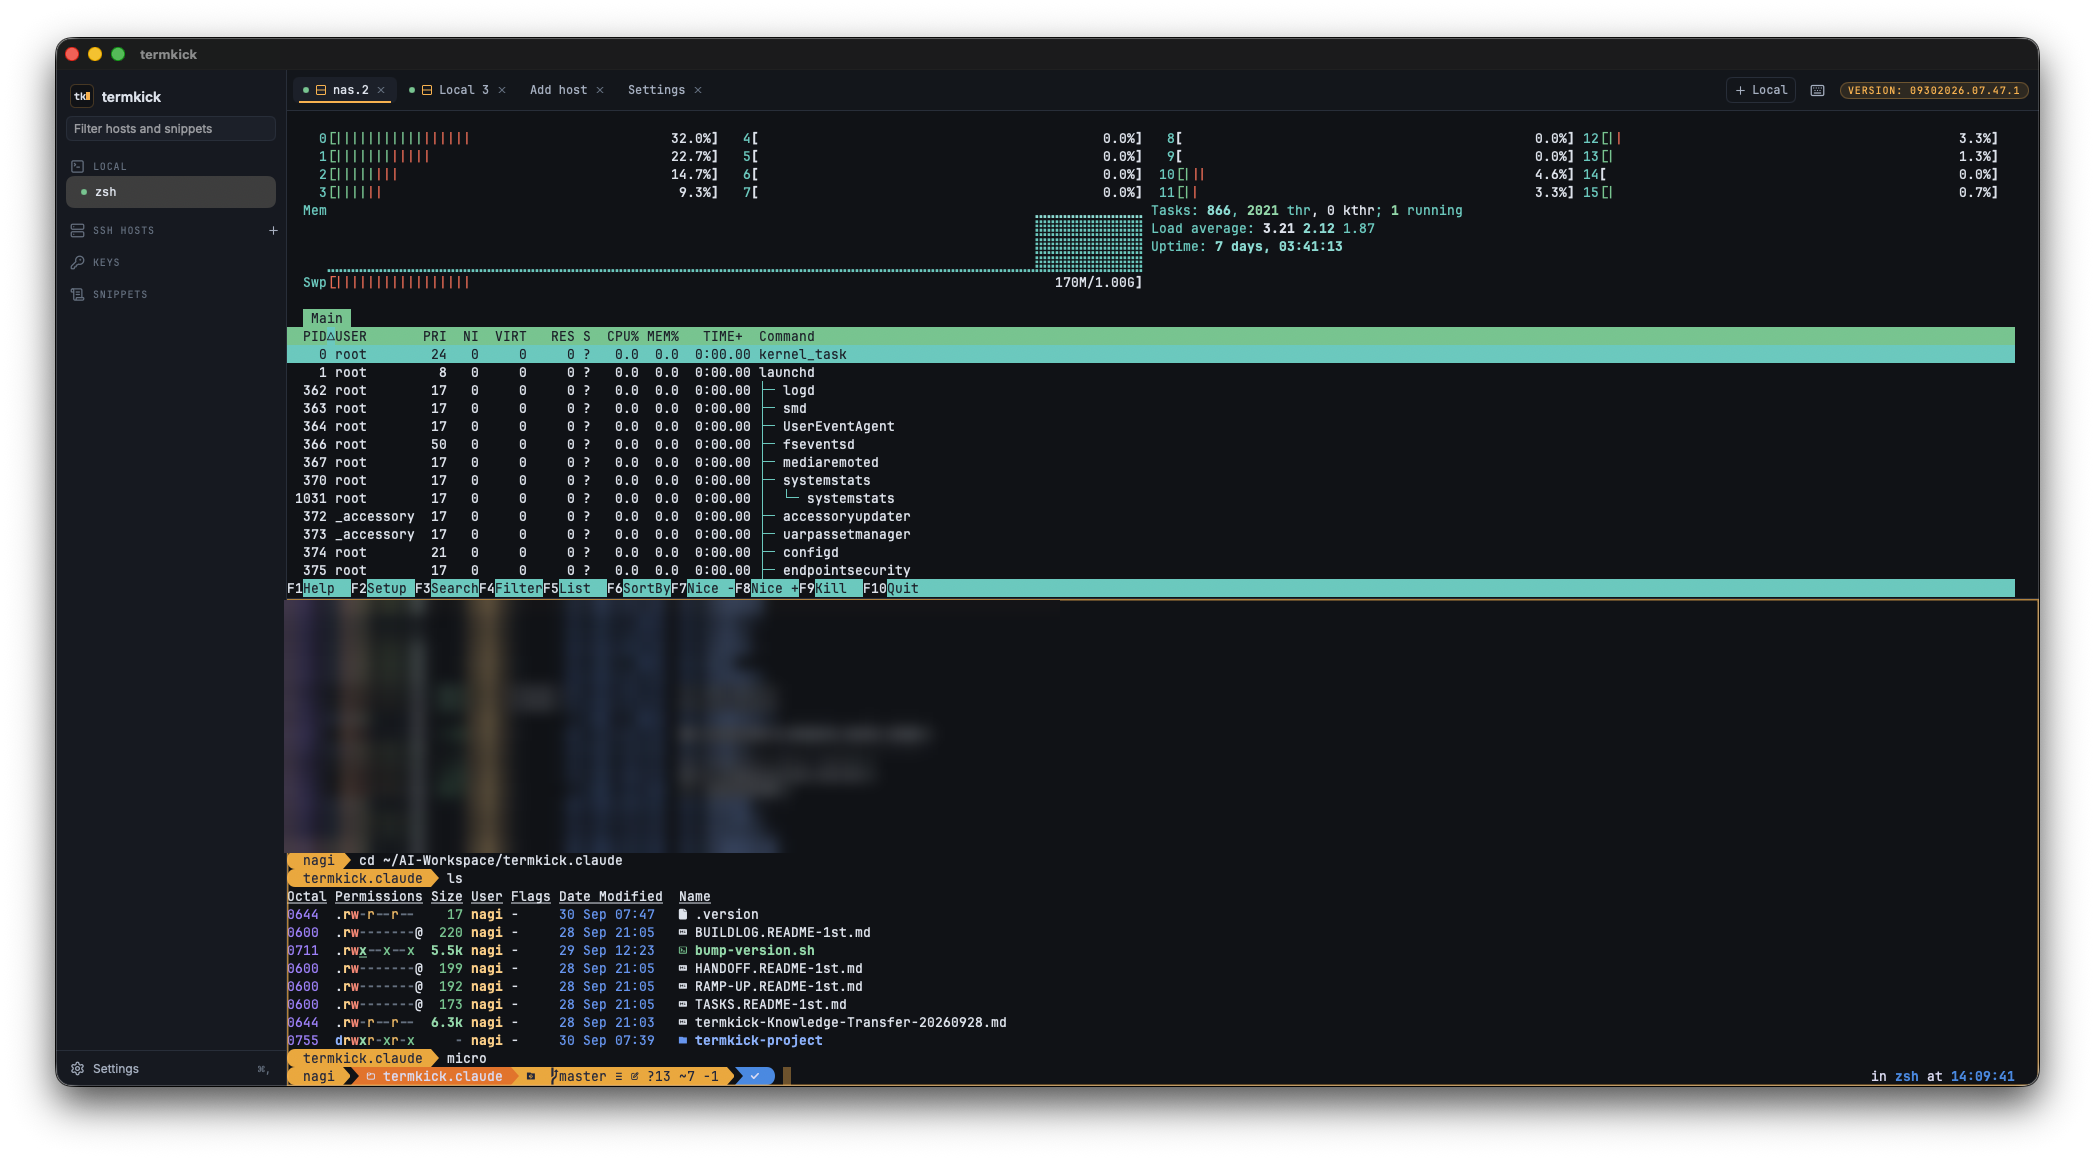Sort by the CPU% column header
Image resolution: width=2095 pixels, height=1160 pixels.
click(623, 336)
